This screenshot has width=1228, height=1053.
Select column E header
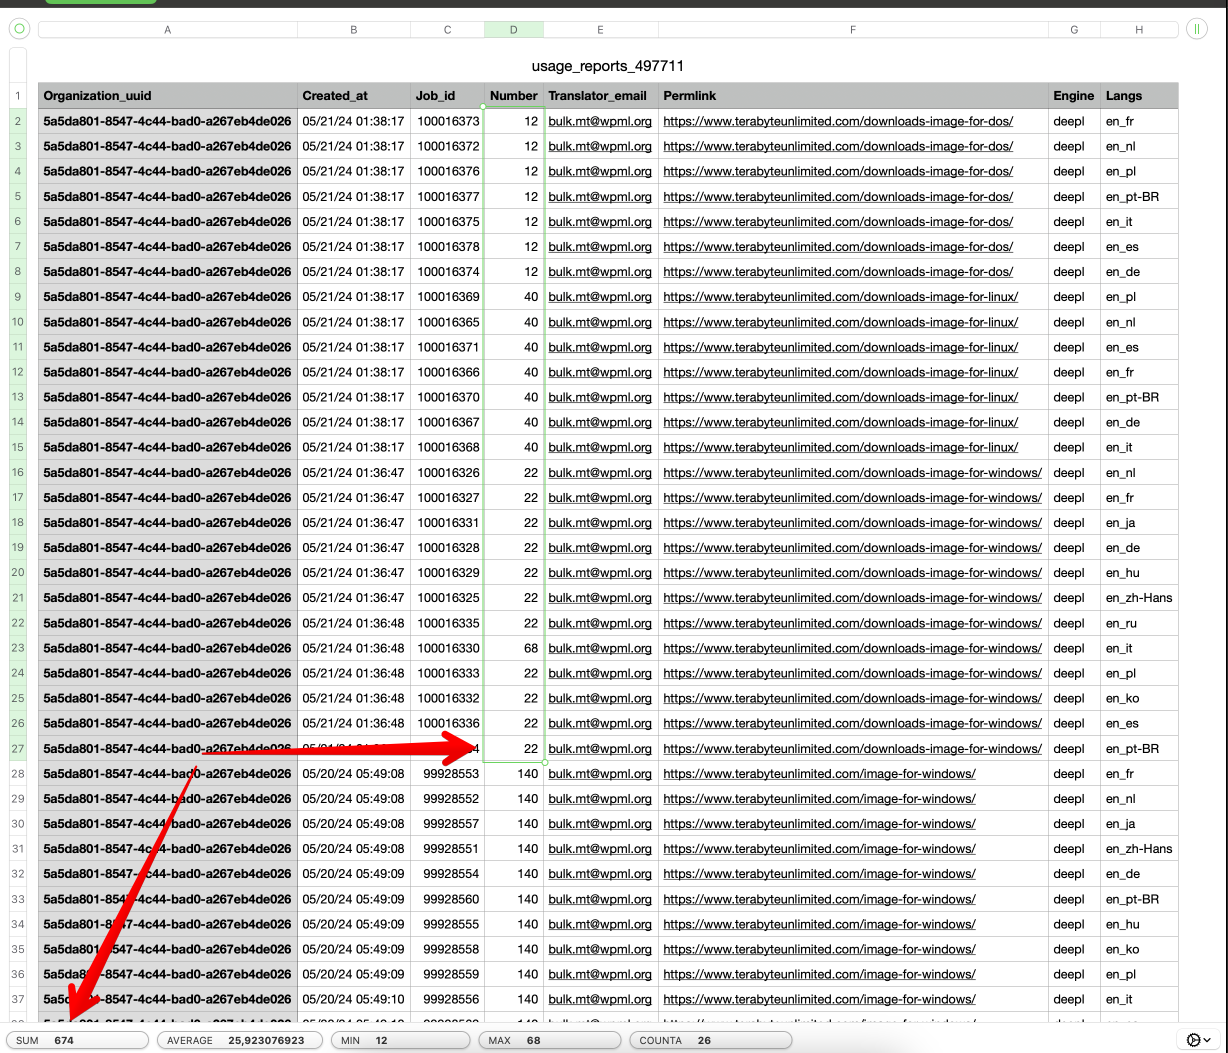601,30
